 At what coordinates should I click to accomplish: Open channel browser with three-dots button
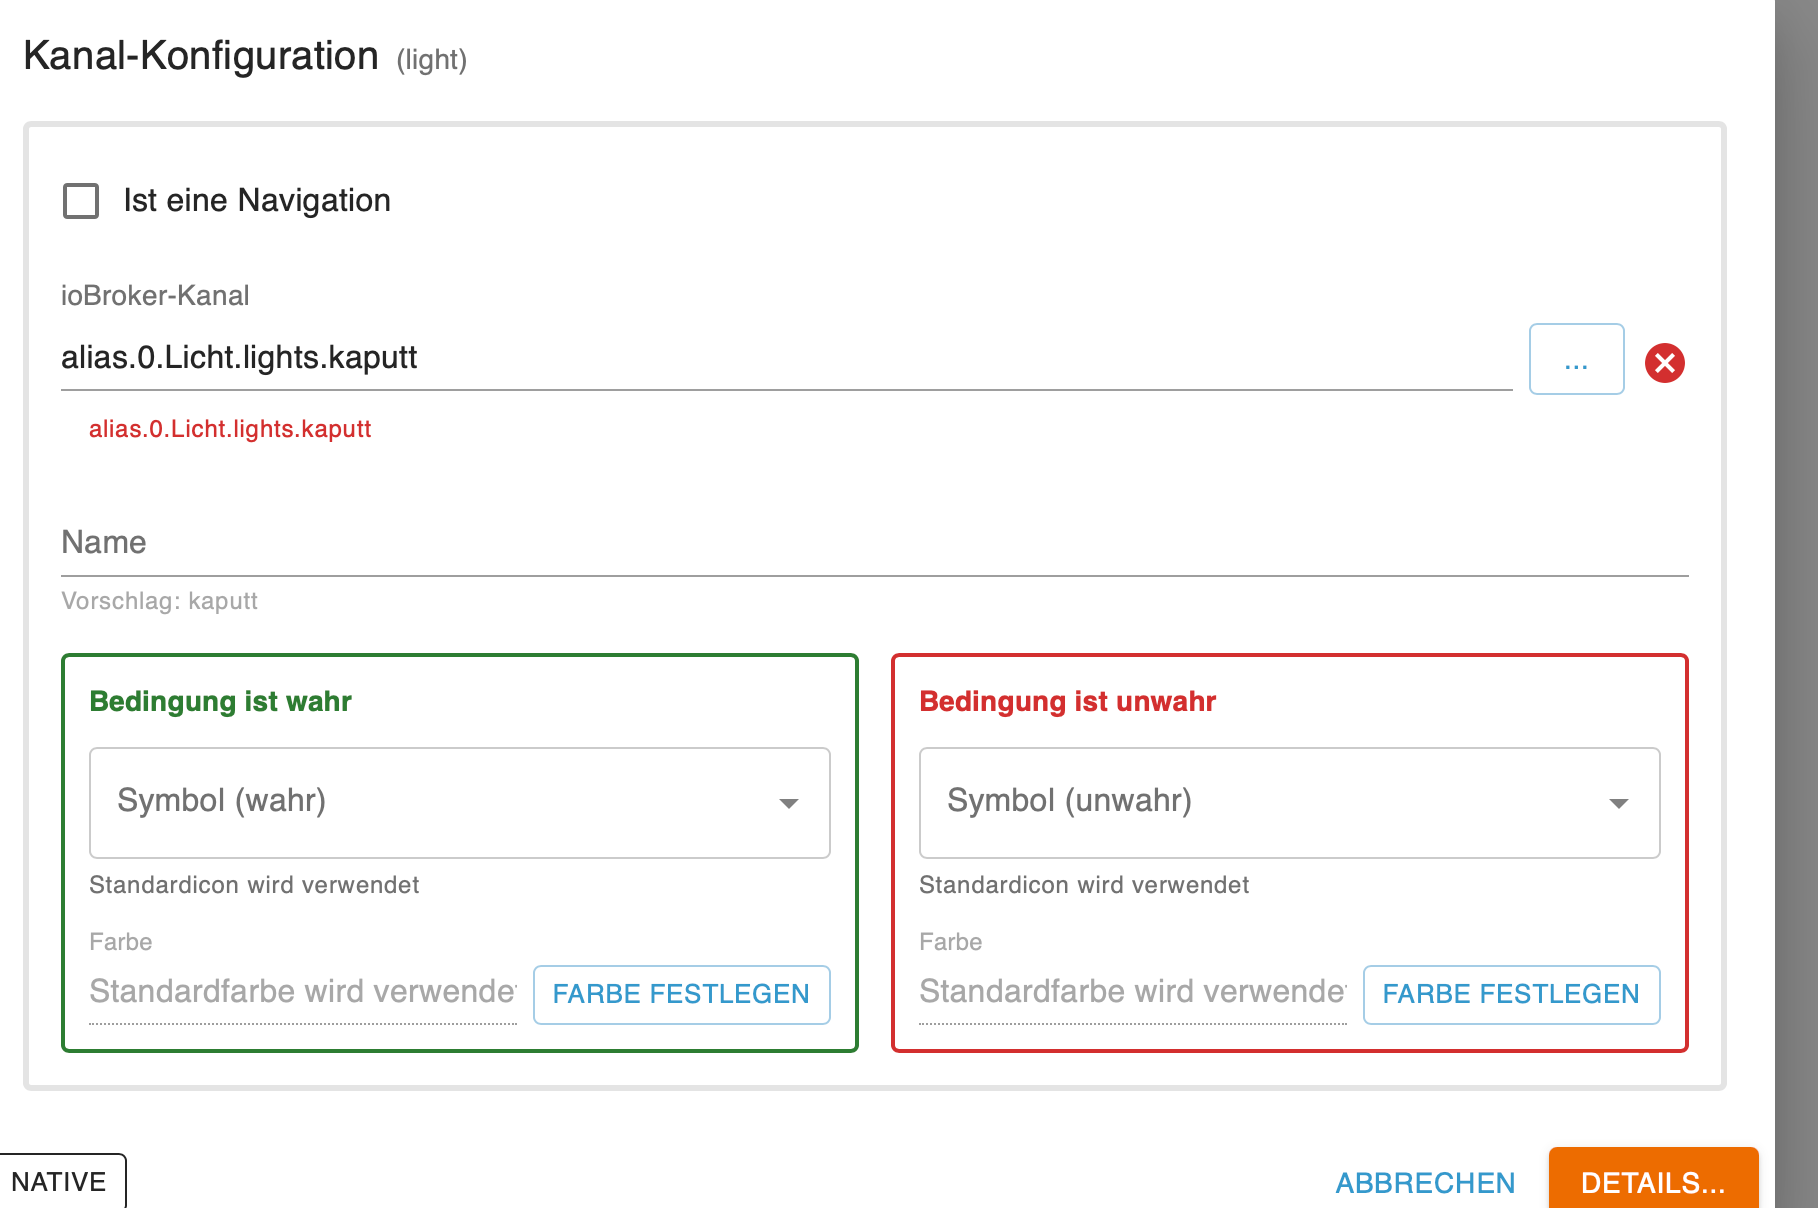point(1576,360)
